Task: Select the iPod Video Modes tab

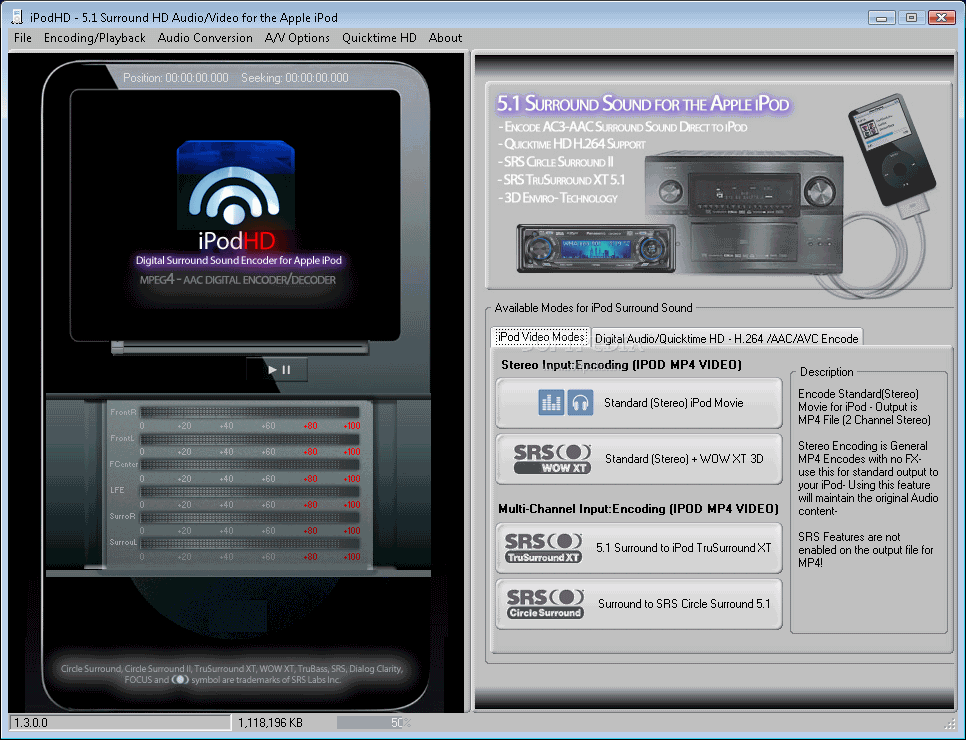Action: [x=541, y=338]
